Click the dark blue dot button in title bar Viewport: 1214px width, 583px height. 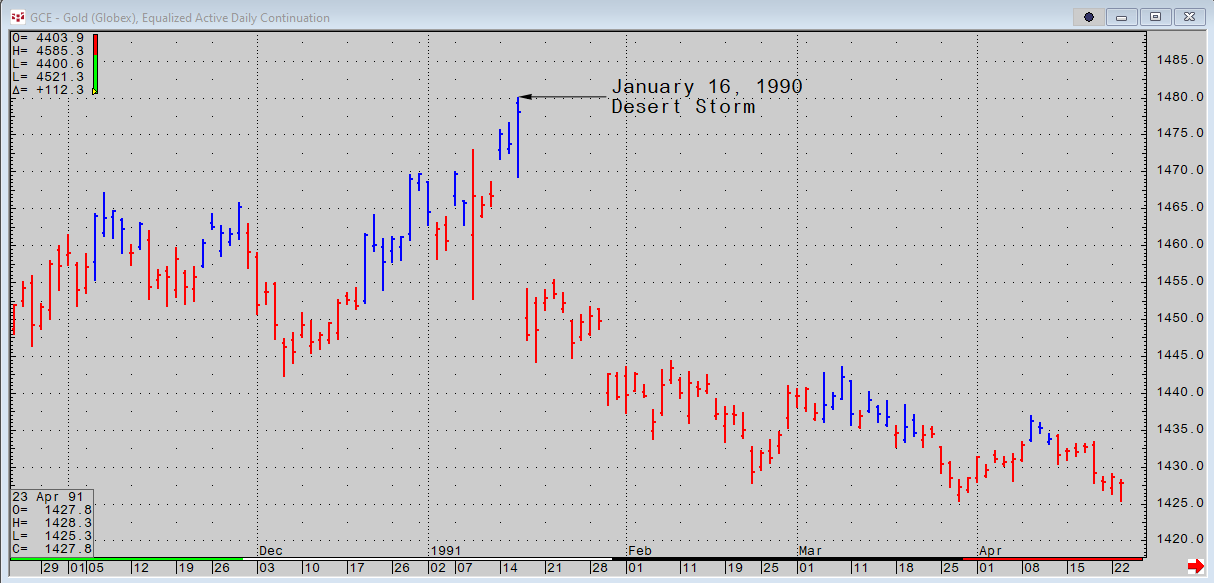point(1089,17)
